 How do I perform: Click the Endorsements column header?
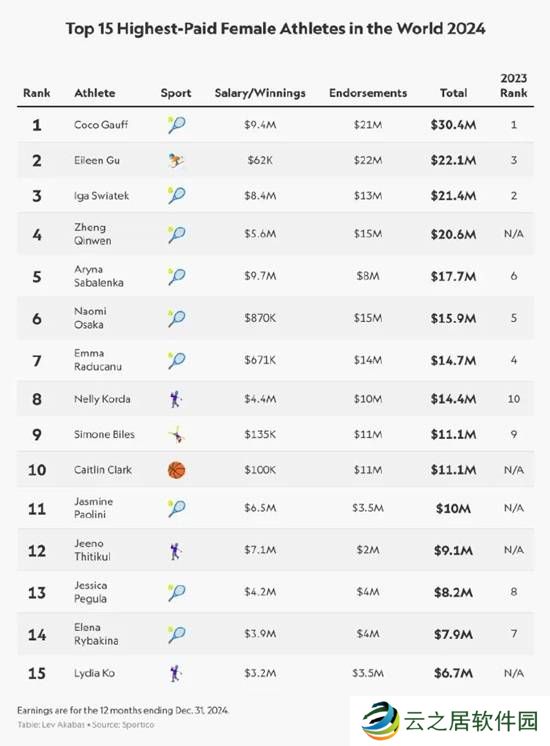pos(368,93)
